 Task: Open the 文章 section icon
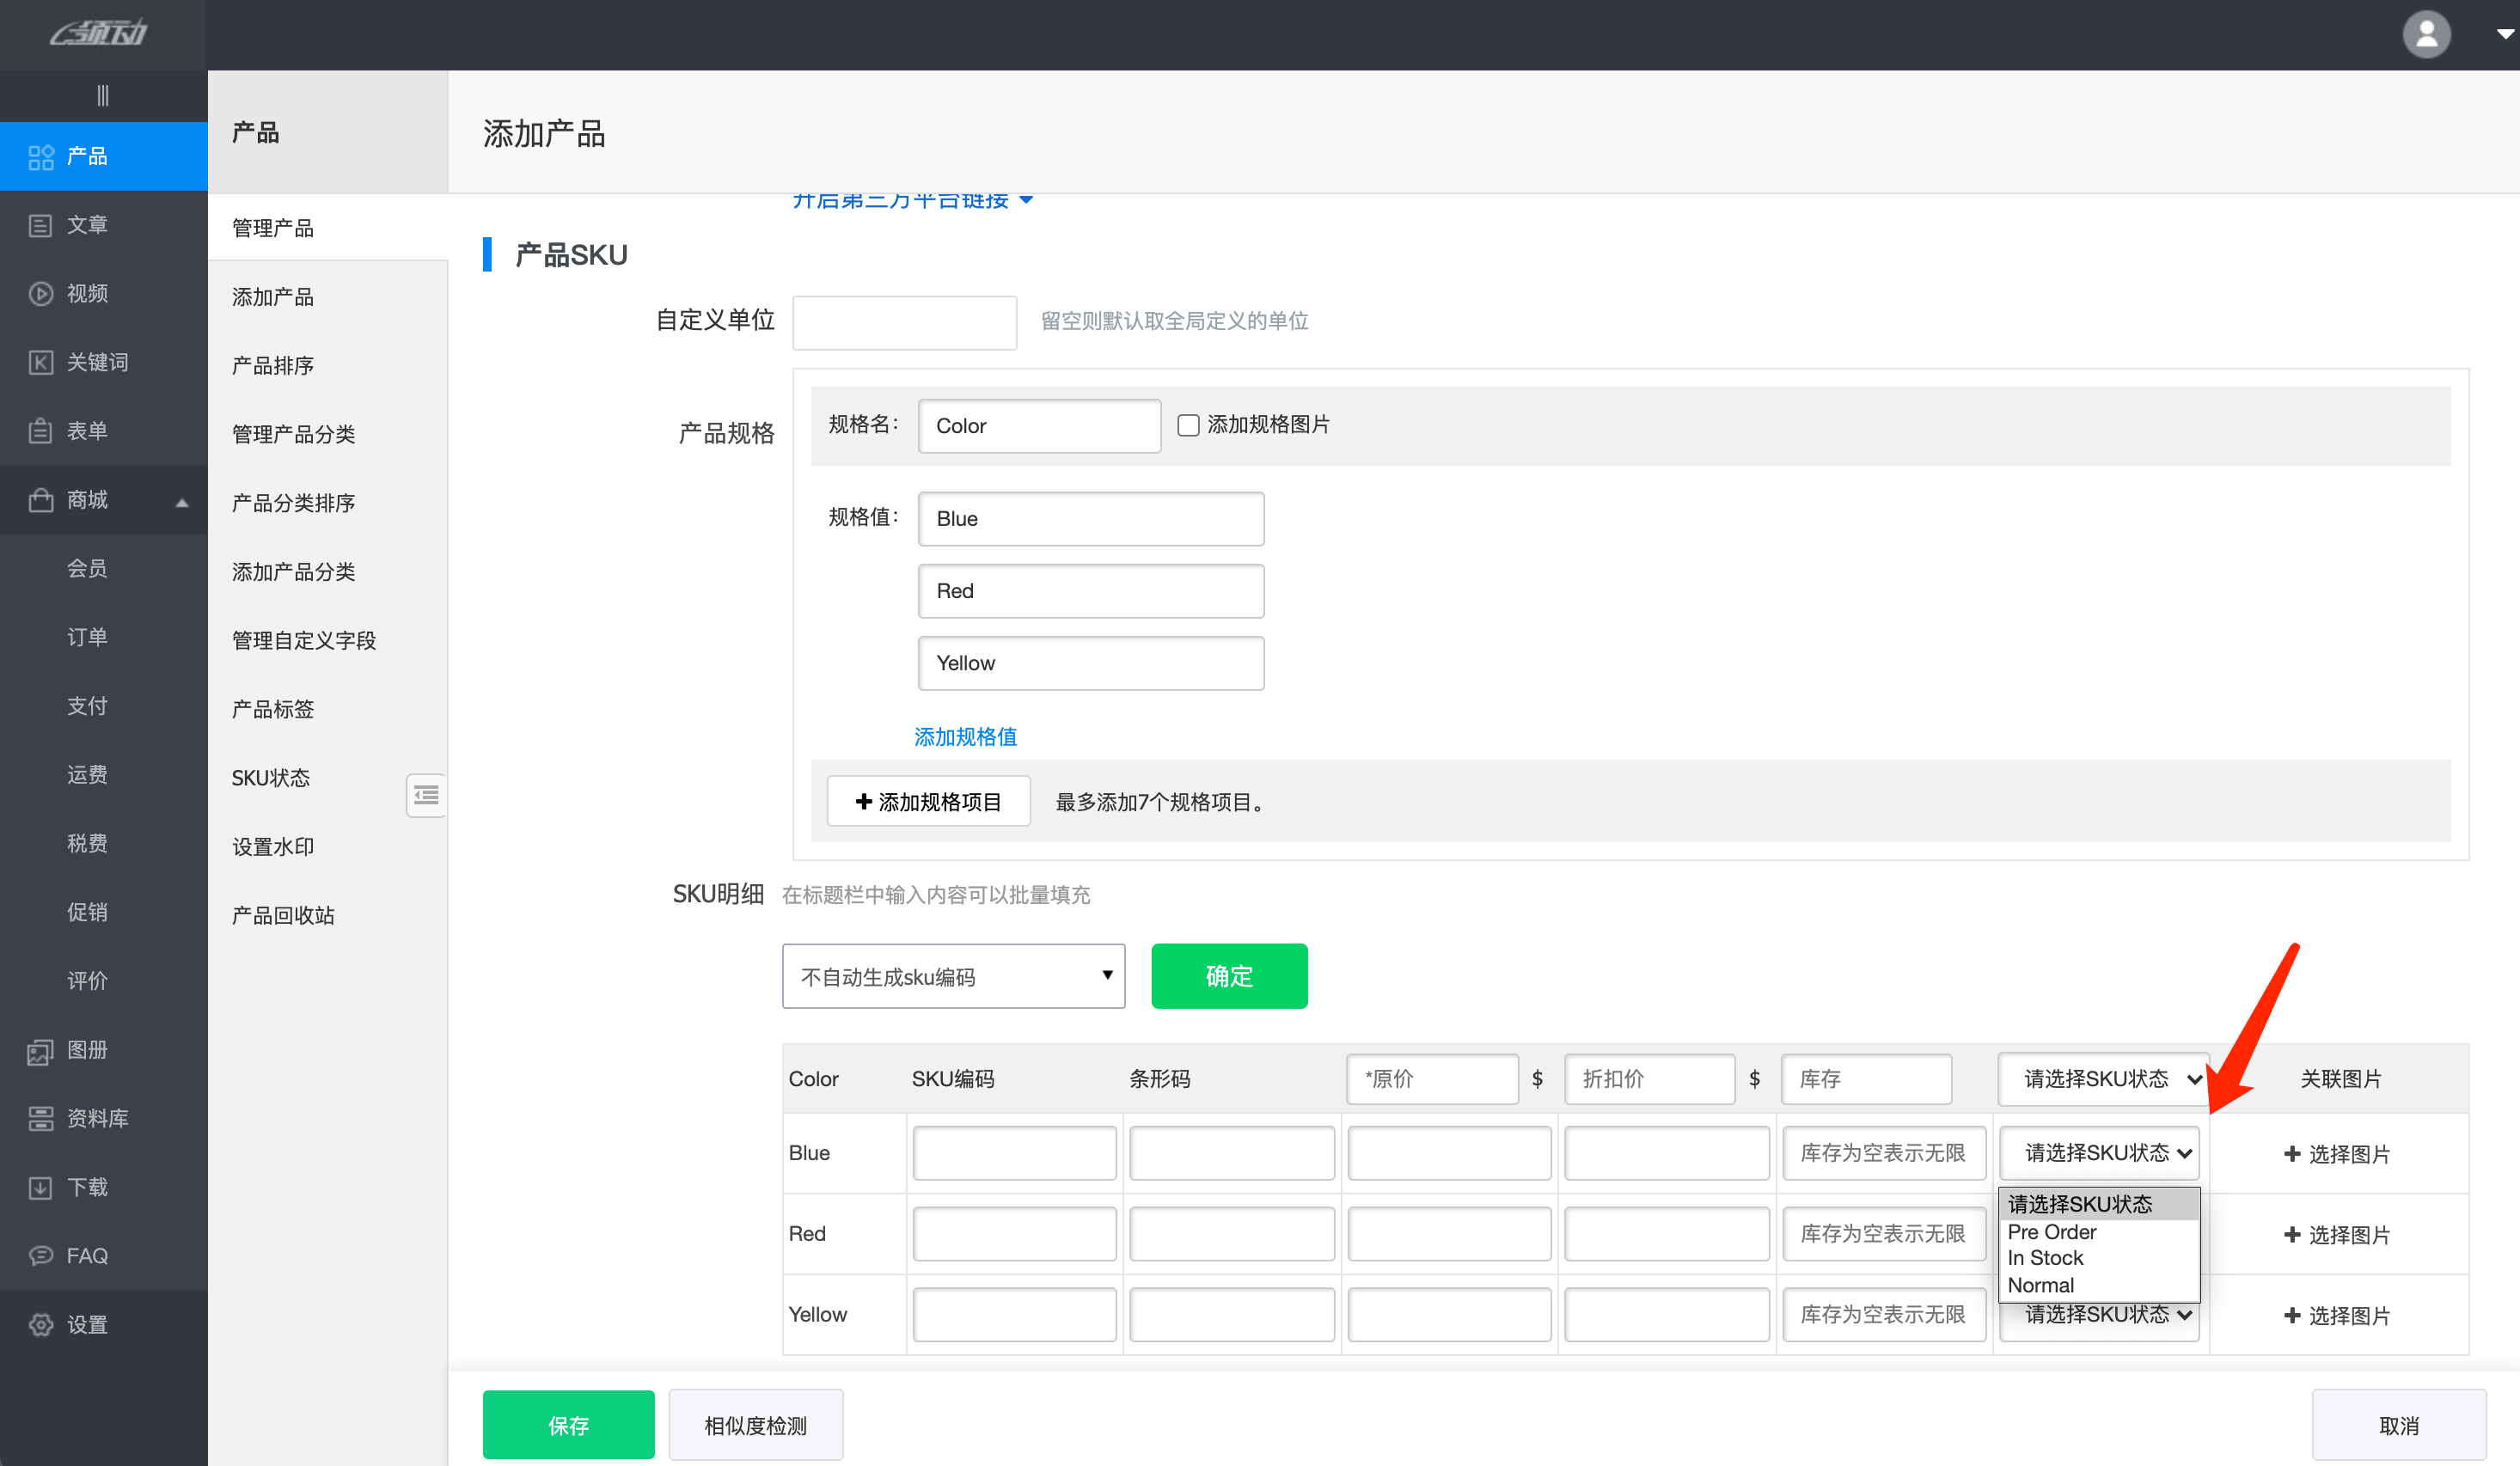(40, 225)
